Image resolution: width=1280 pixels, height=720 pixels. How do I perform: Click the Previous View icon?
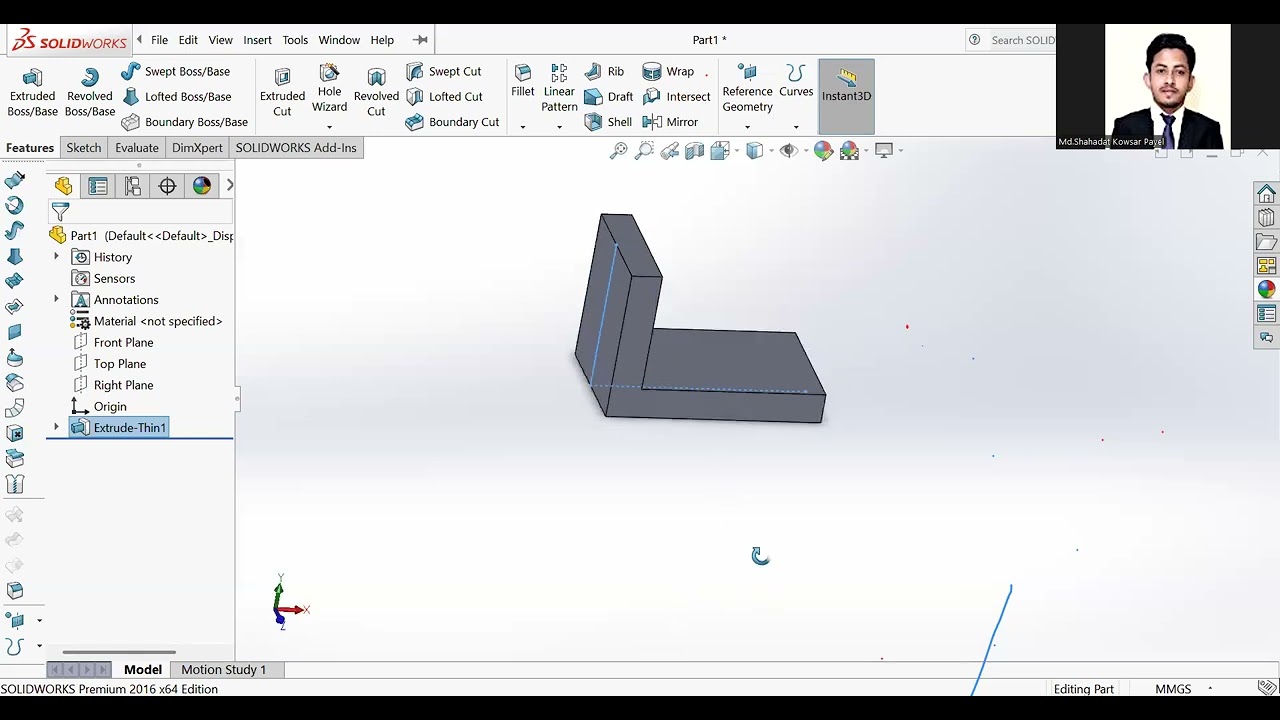670,150
